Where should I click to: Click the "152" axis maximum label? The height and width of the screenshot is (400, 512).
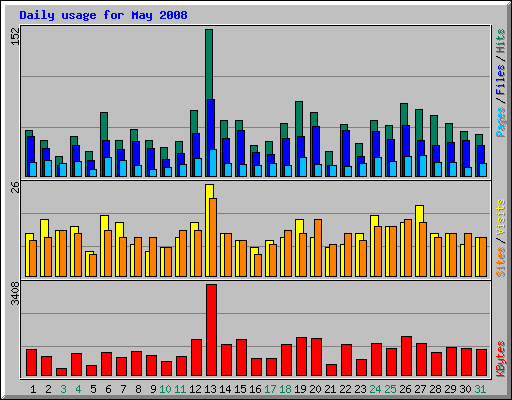(15, 36)
